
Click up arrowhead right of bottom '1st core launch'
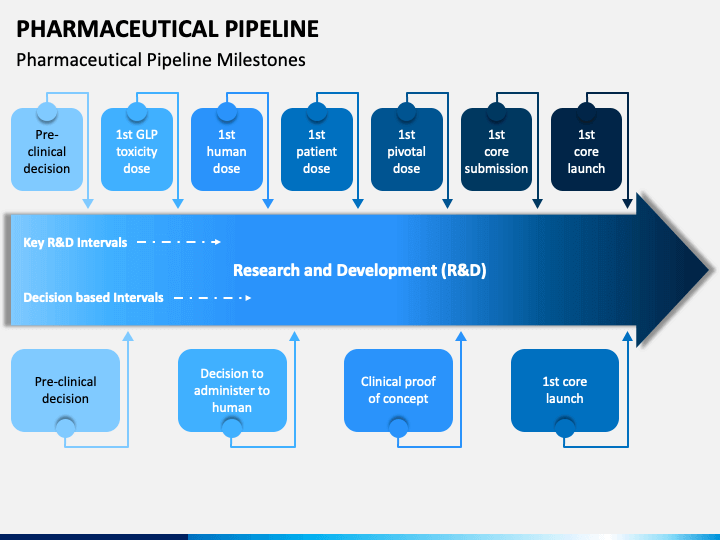628,336
